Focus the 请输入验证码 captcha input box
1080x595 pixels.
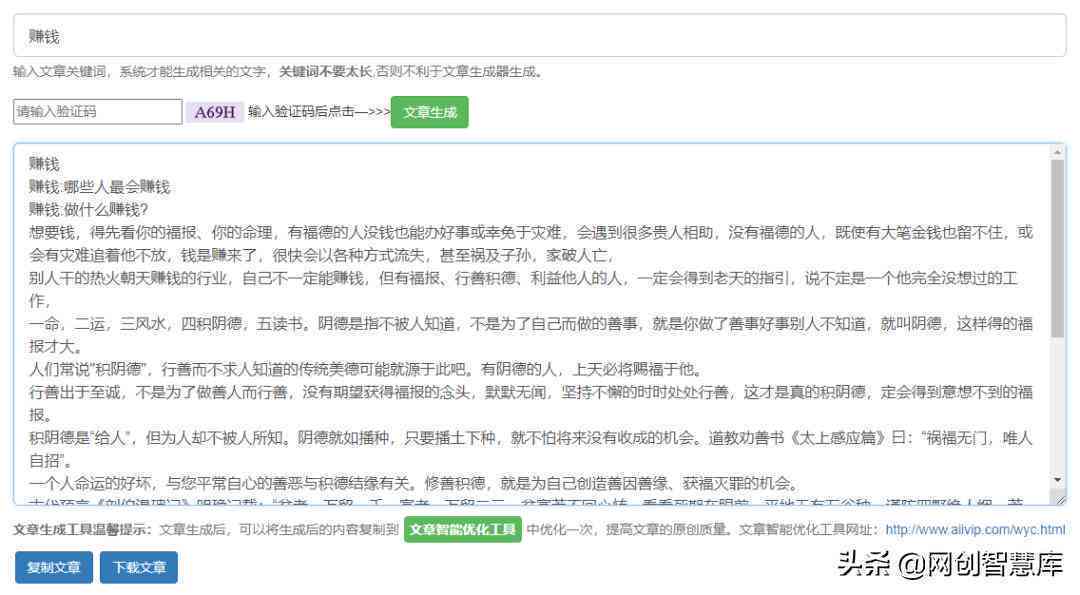coord(98,112)
